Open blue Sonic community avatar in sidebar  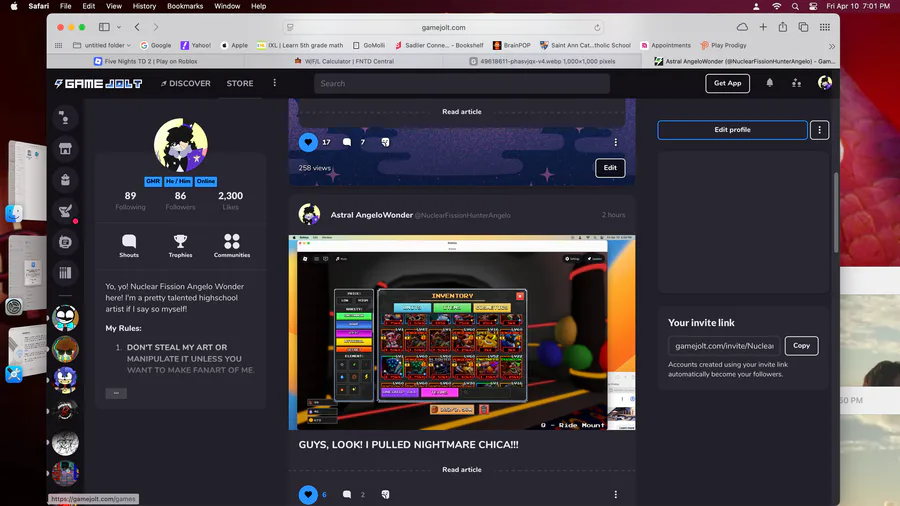pos(65,380)
